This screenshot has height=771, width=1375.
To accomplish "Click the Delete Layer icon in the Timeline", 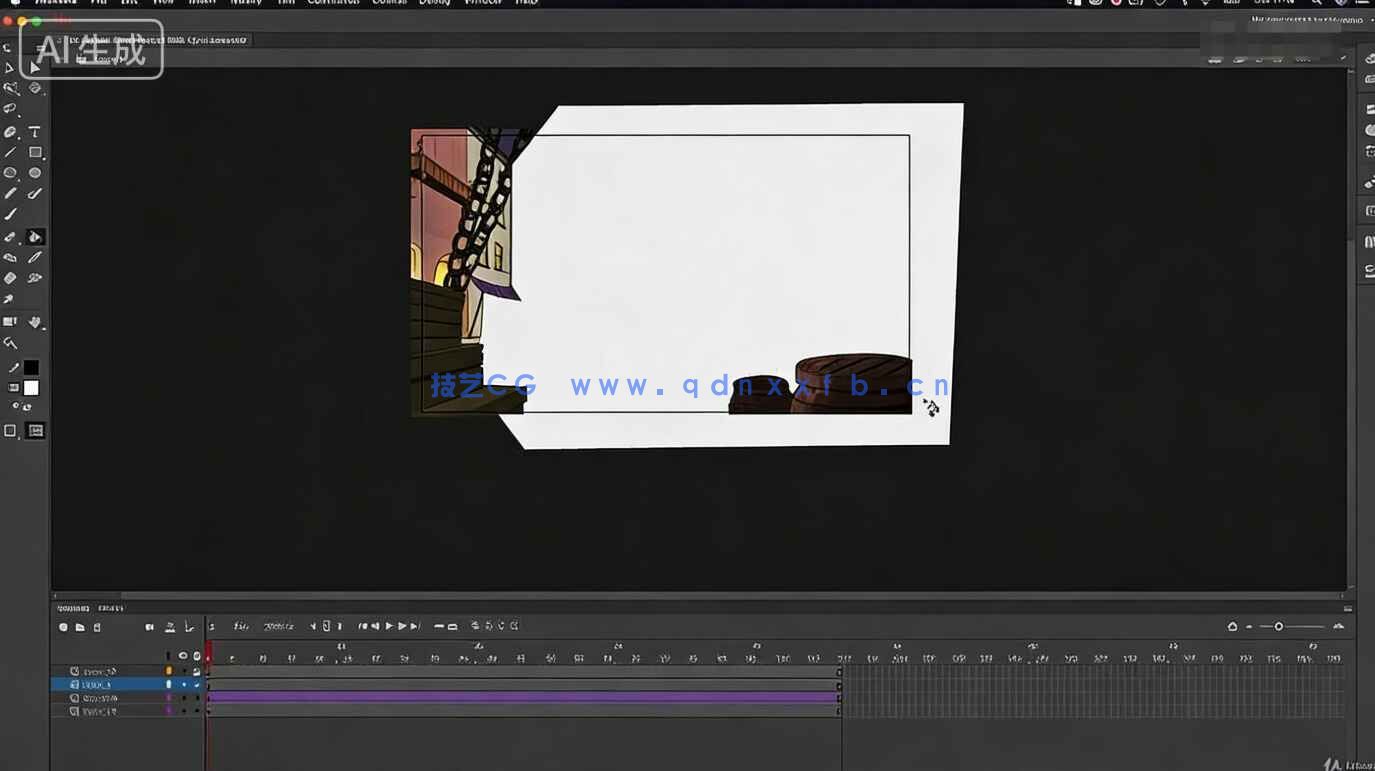I will tap(96, 626).
